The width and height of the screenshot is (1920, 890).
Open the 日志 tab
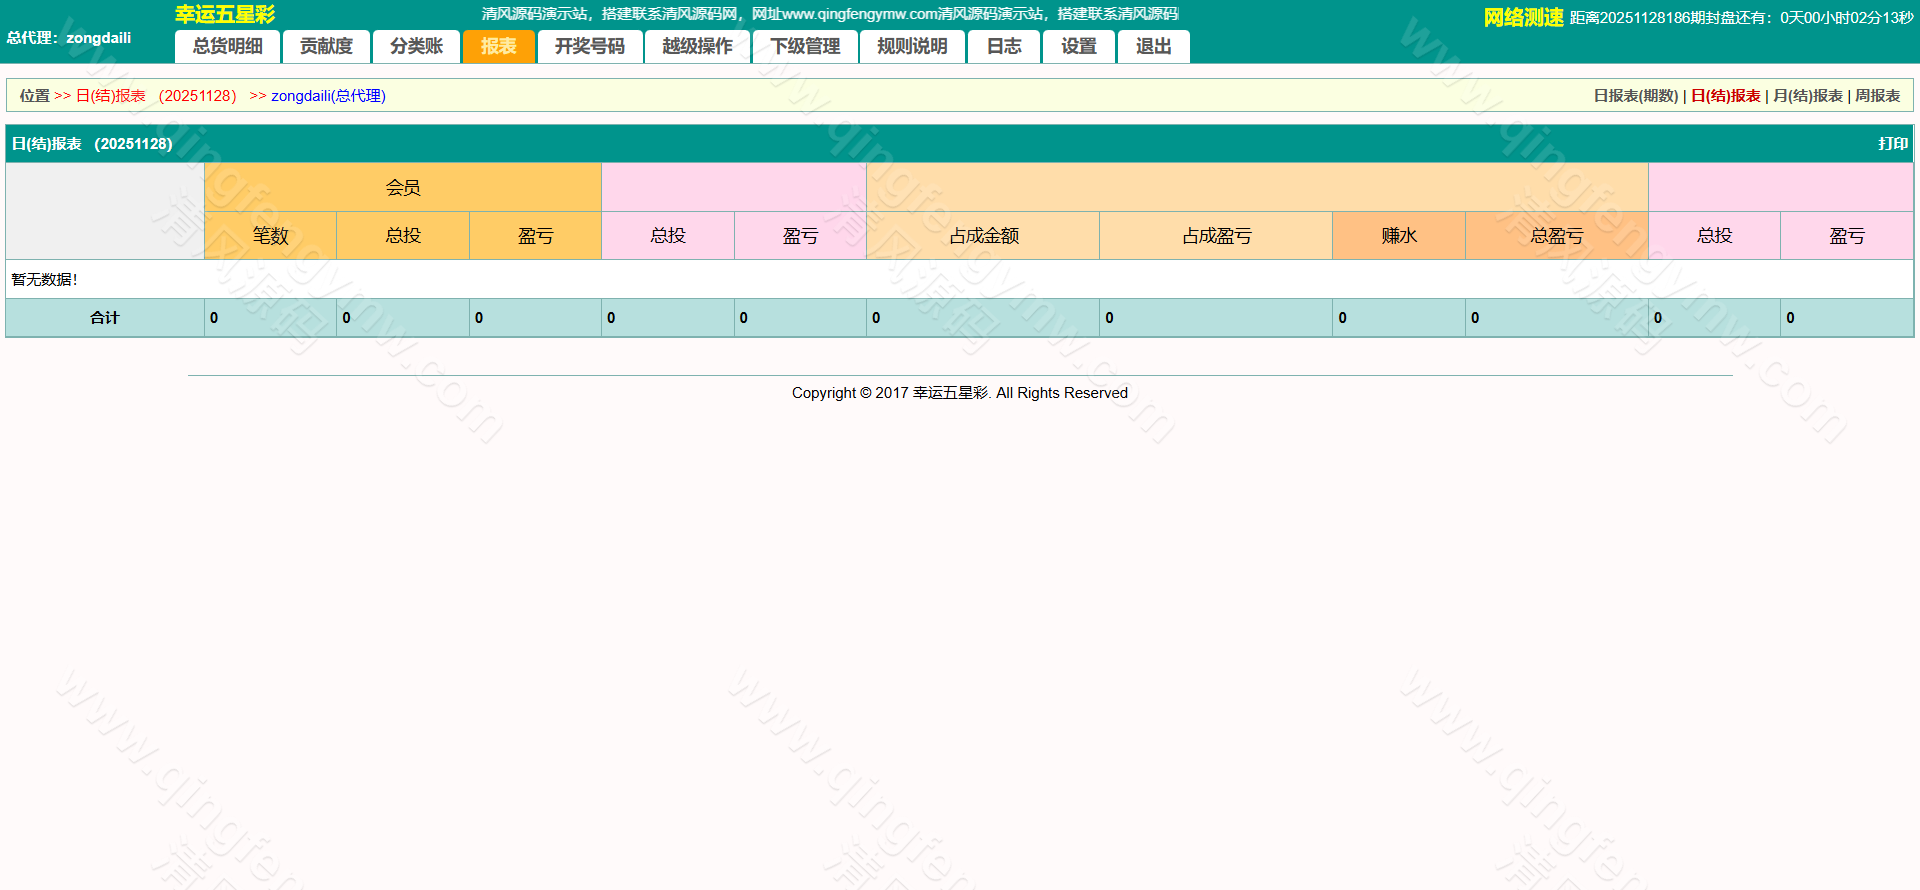(x=1004, y=46)
